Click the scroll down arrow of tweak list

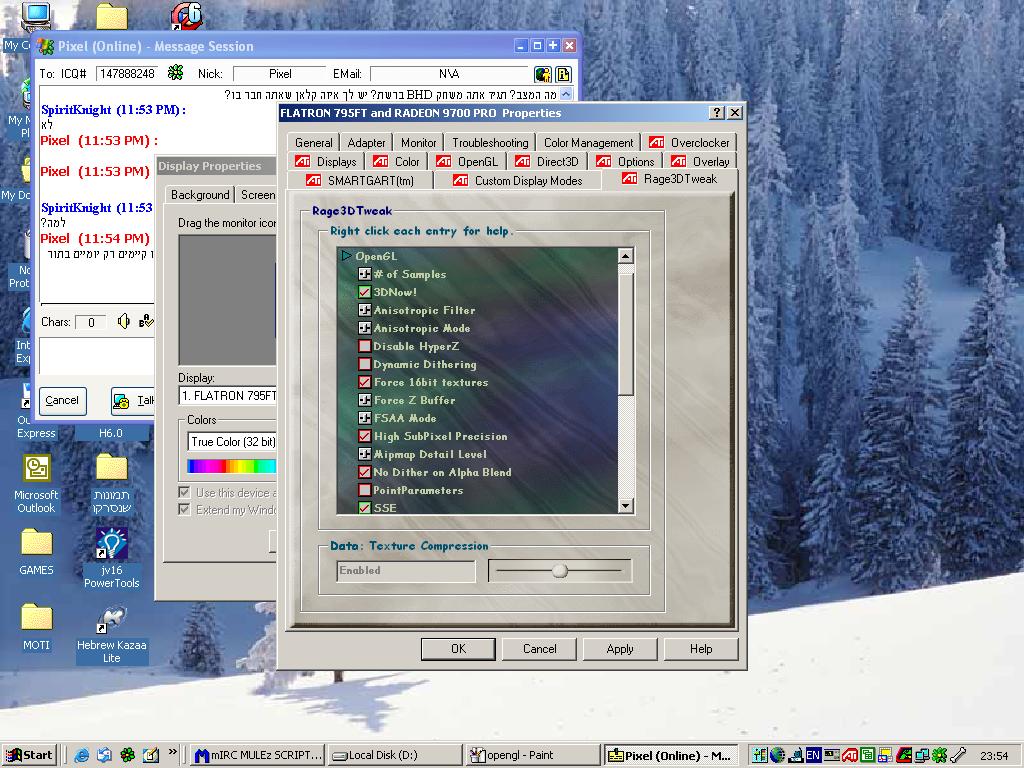point(626,505)
